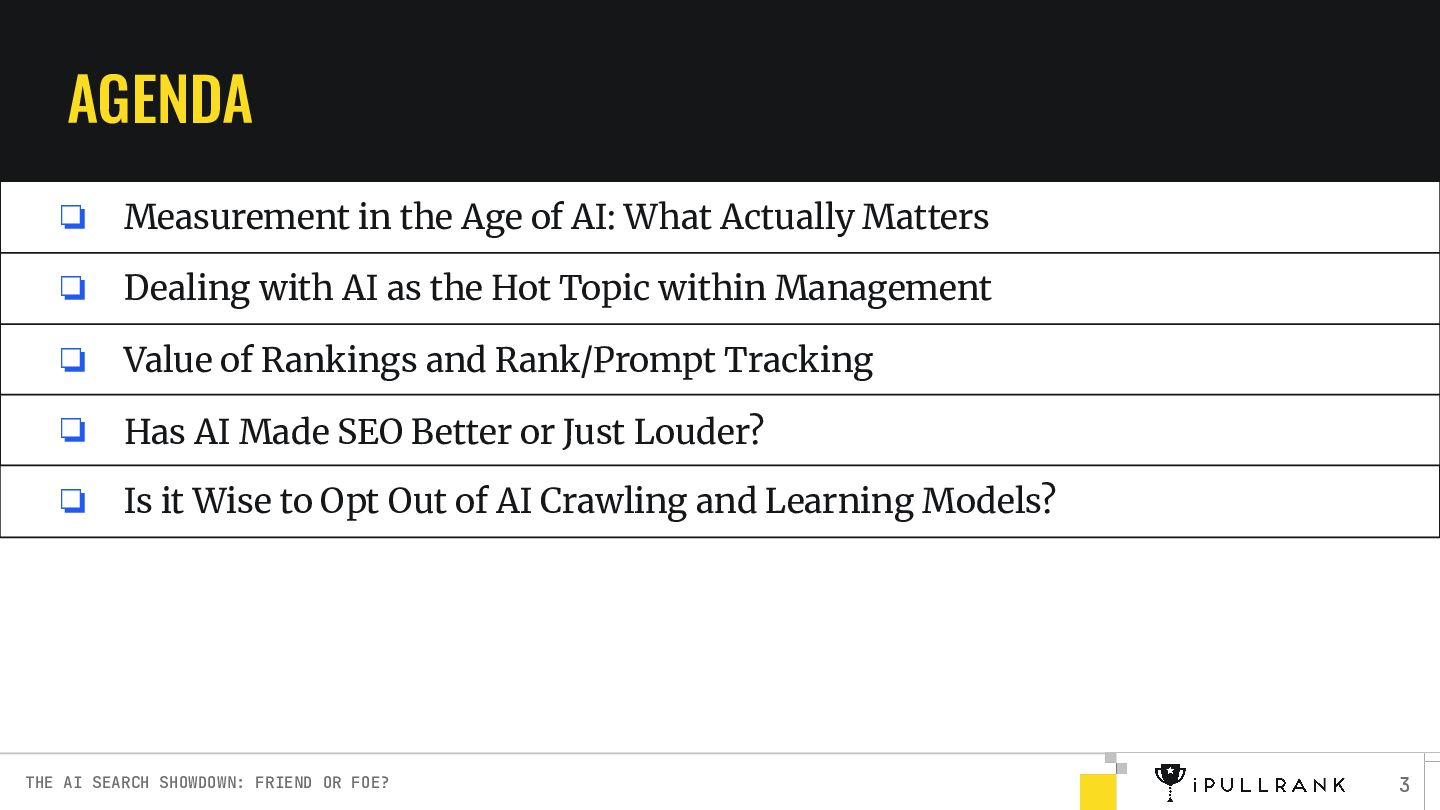Screen dimensions: 1440x810
Task: Mark the Has AI Made SEO Better checkbox
Action: [73, 430]
